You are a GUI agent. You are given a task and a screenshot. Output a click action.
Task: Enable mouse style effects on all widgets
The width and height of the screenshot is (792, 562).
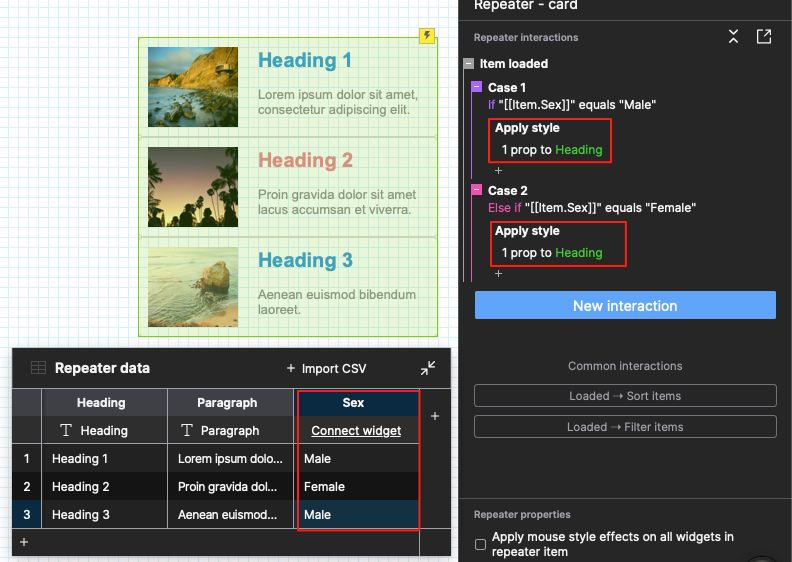(480, 544)
